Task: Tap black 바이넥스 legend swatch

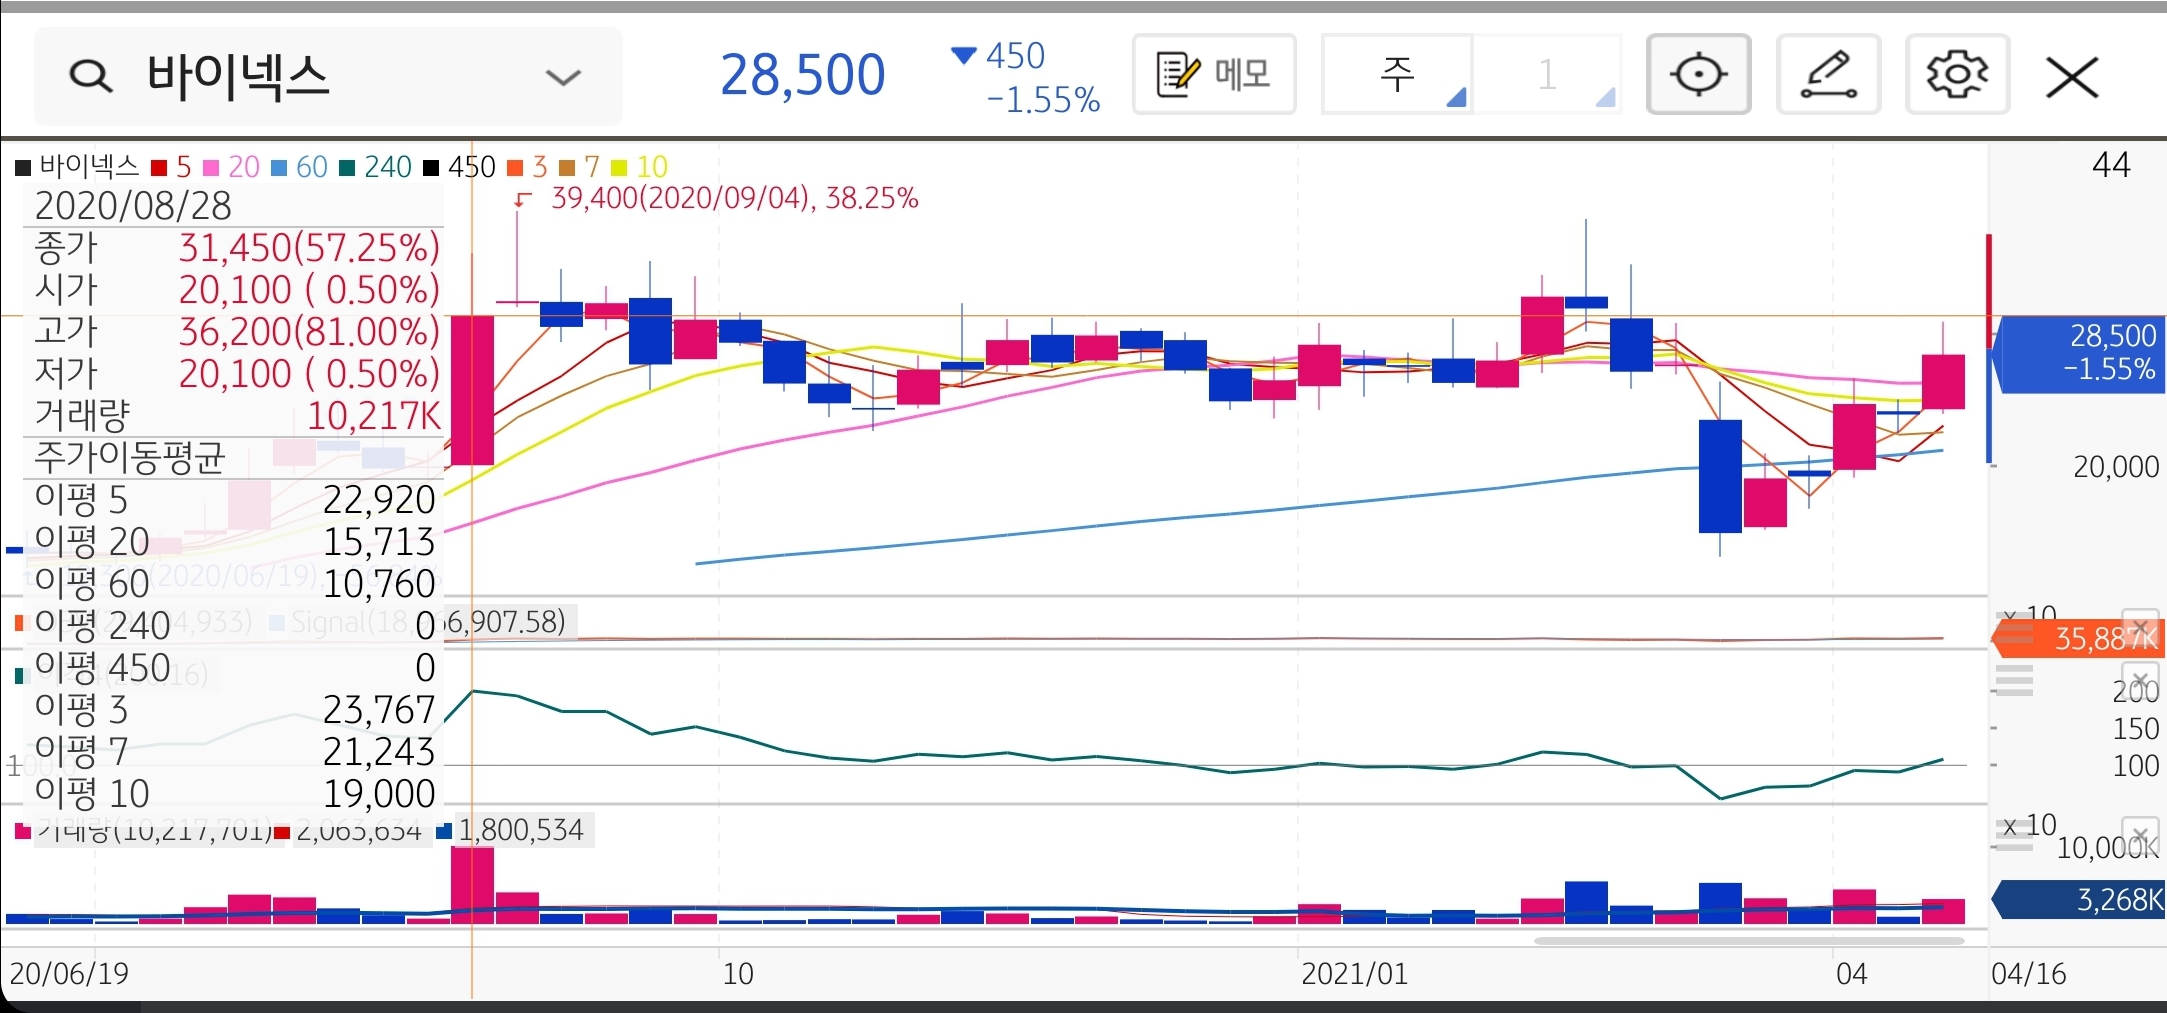Action: tap(23, 167)
